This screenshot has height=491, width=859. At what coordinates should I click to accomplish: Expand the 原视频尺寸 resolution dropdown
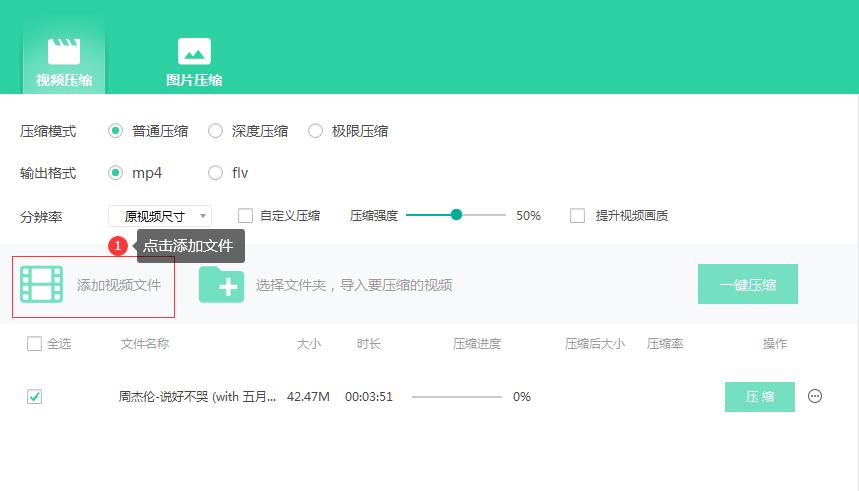click(160, 216)
